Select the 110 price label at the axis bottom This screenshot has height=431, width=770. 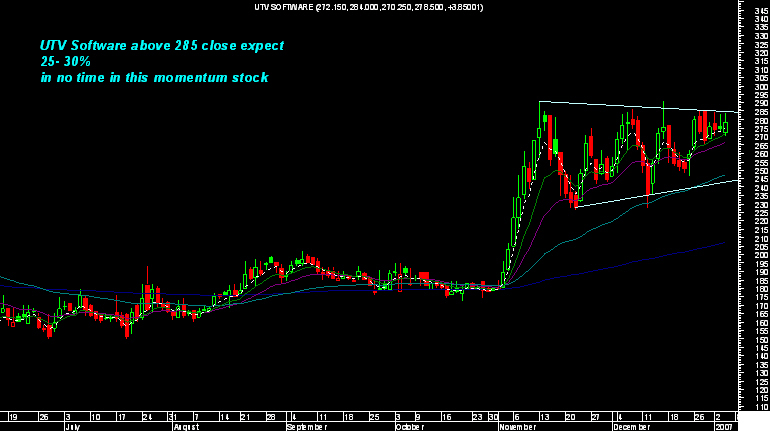762,407
